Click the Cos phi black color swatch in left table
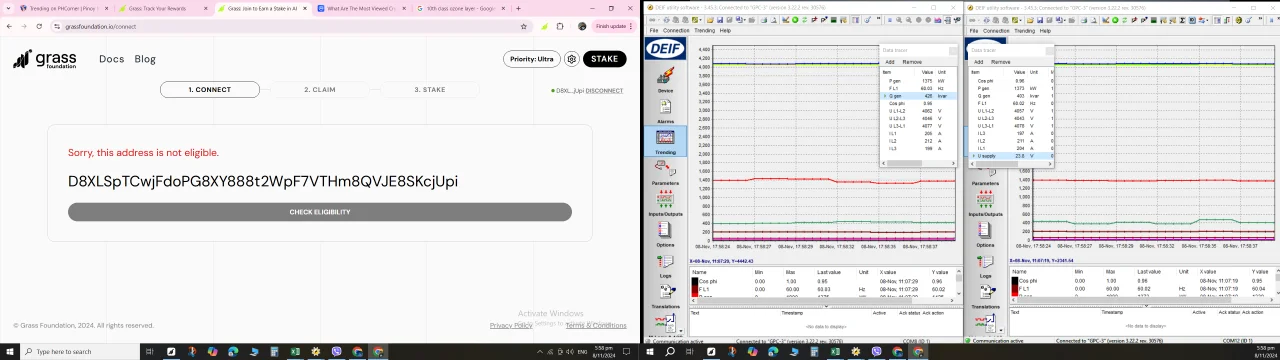This screenshot has width=1280, height=360. click(694, 282)
